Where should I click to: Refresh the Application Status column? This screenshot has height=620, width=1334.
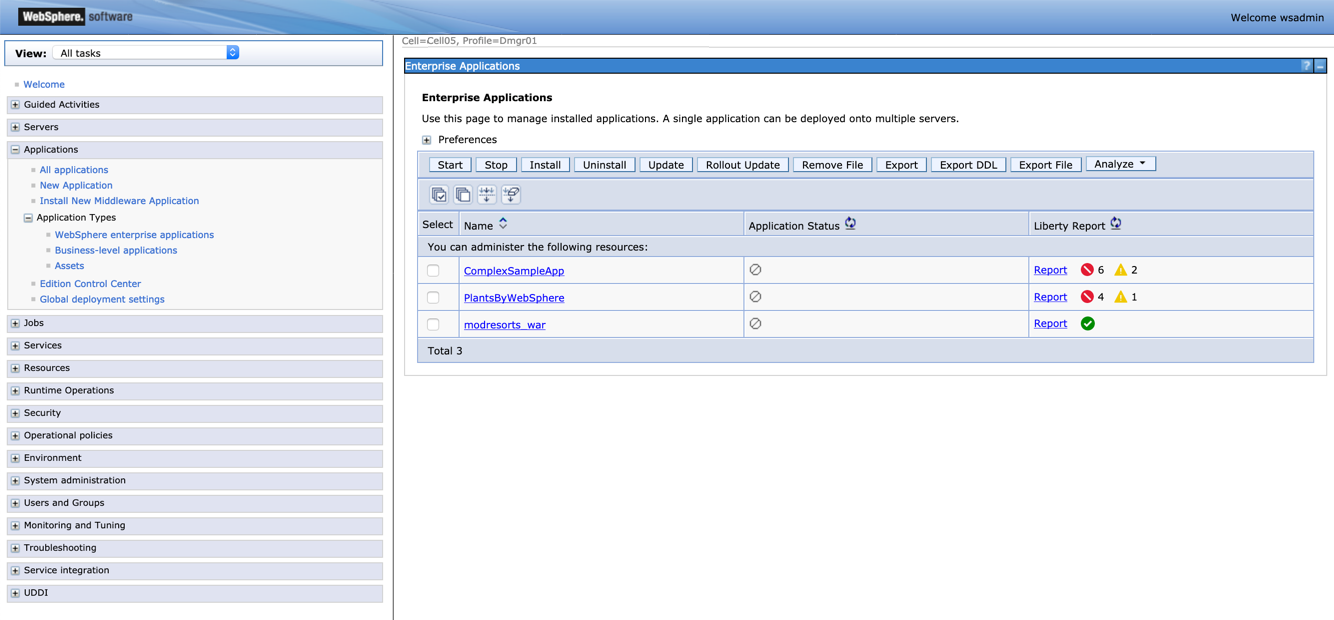coord(850,224)
